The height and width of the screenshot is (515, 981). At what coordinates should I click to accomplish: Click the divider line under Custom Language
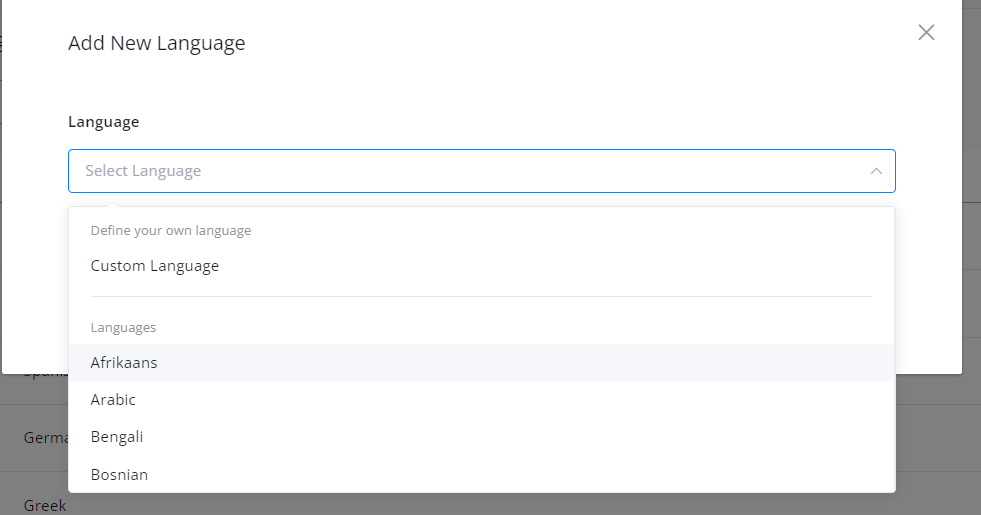[481, 296]
